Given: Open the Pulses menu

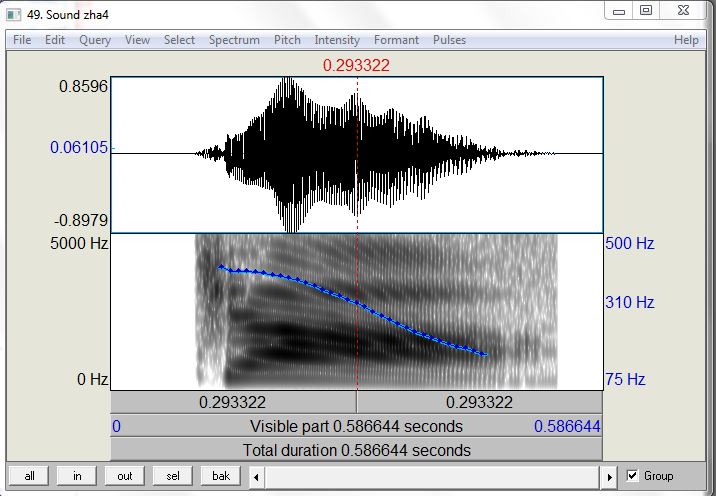Looking at the screenshot, I should click(x=449, y=40).
